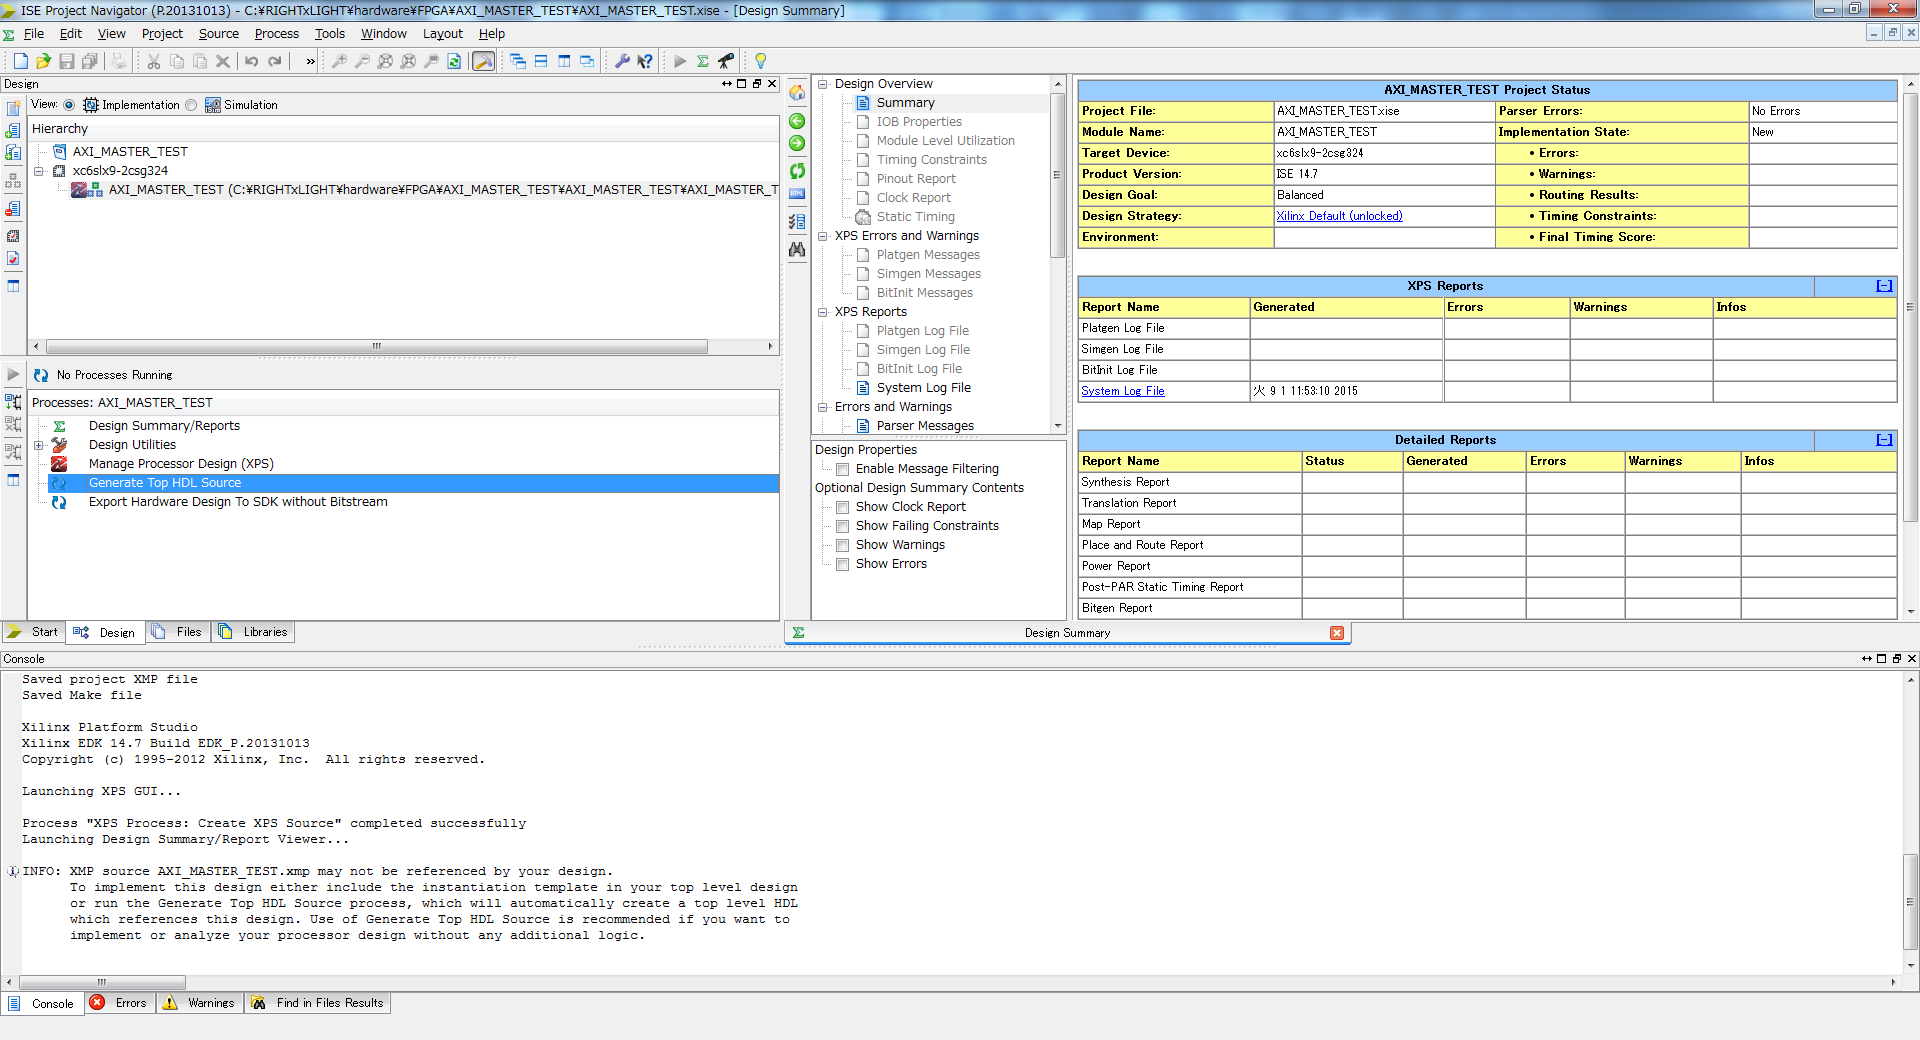Click the New file toolbar icon
Screen dimensions: 1920x1040
tap(20, 61)
